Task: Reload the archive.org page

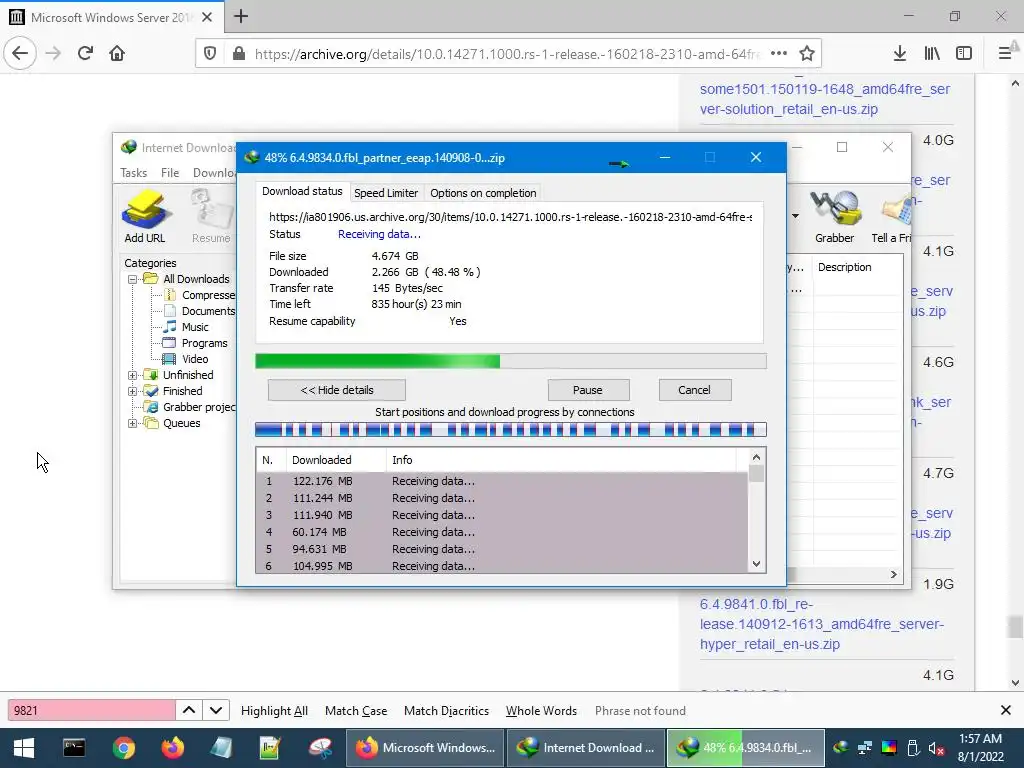Action: tap(85, 53)
